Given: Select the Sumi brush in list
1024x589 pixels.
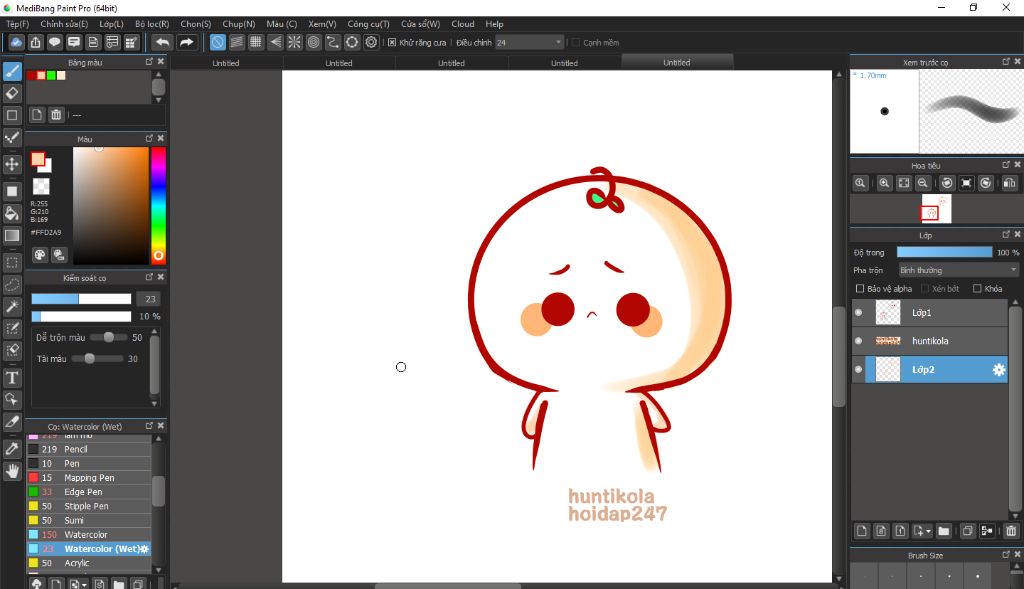Looking at the screenshot, I should (89, 520).
